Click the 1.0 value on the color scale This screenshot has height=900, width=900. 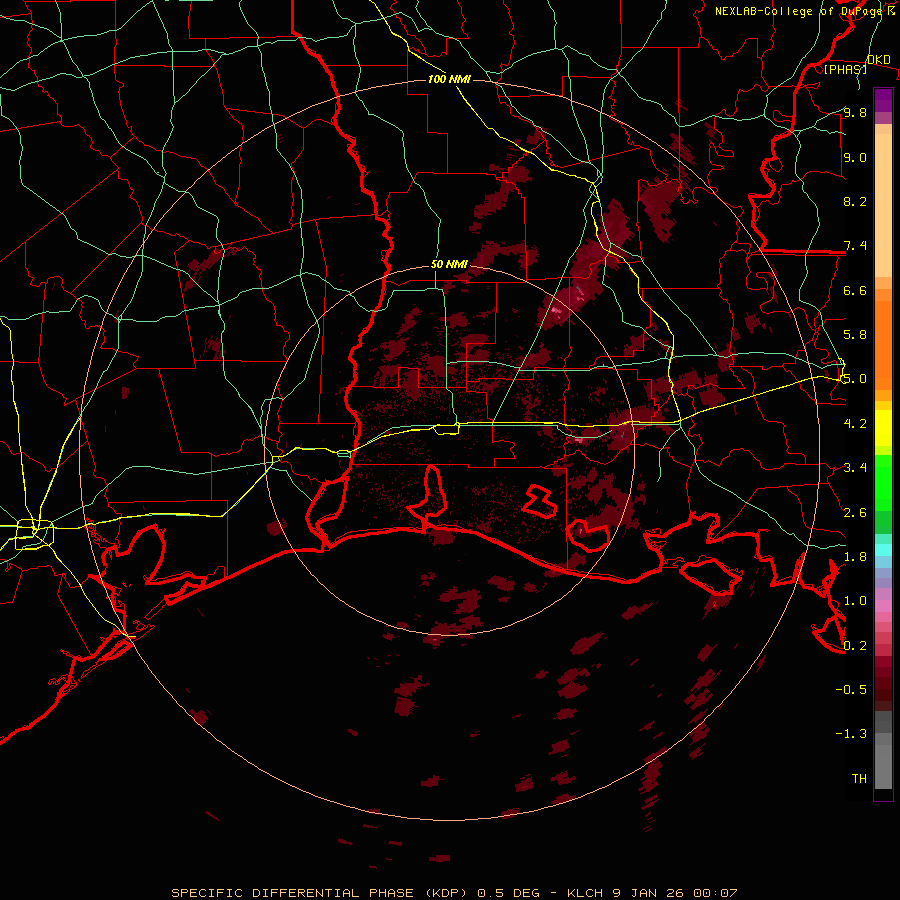(855, 600)
